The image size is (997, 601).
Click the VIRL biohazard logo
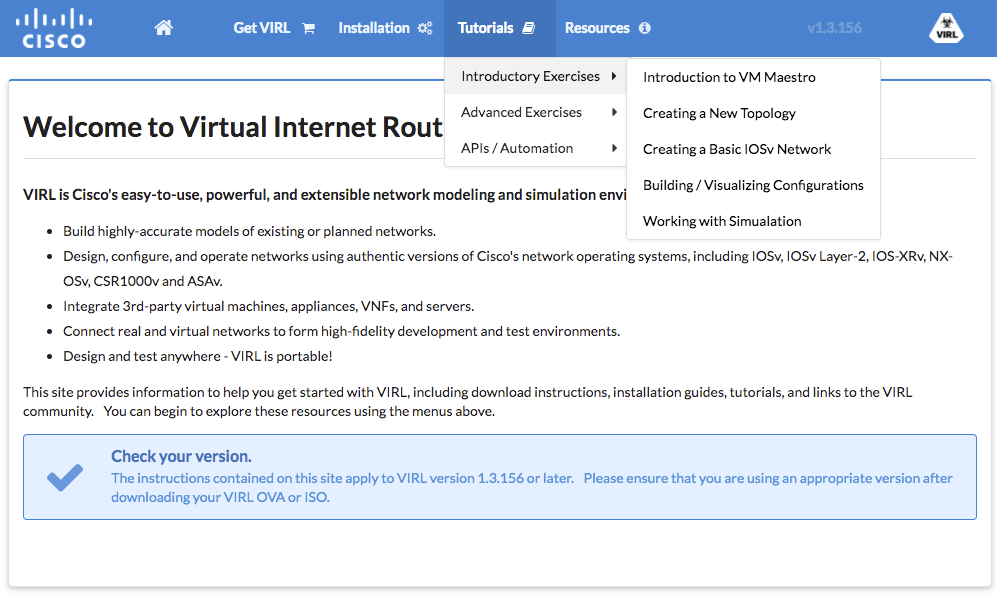(x=946, y=28)
